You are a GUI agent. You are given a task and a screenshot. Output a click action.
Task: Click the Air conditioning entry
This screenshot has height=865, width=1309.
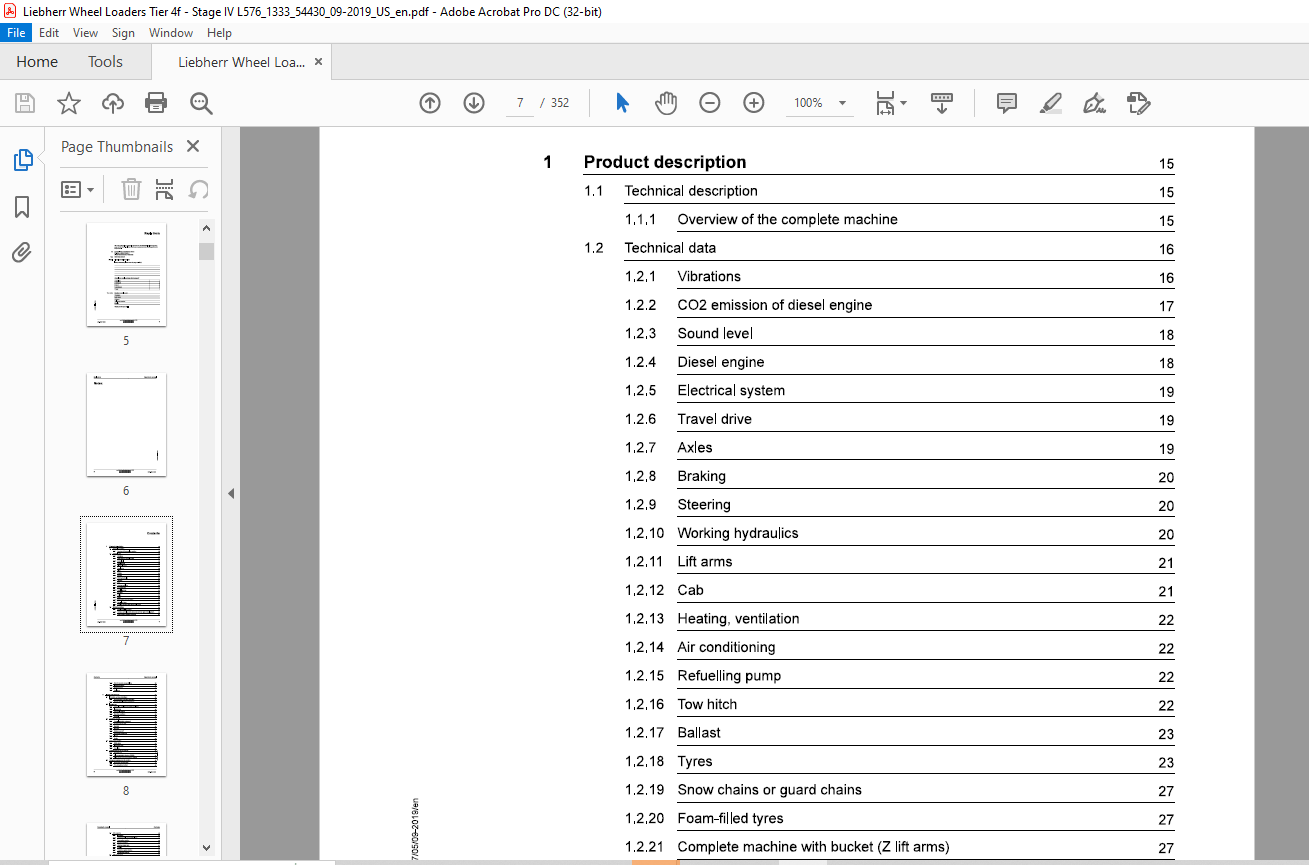point(727,647)
